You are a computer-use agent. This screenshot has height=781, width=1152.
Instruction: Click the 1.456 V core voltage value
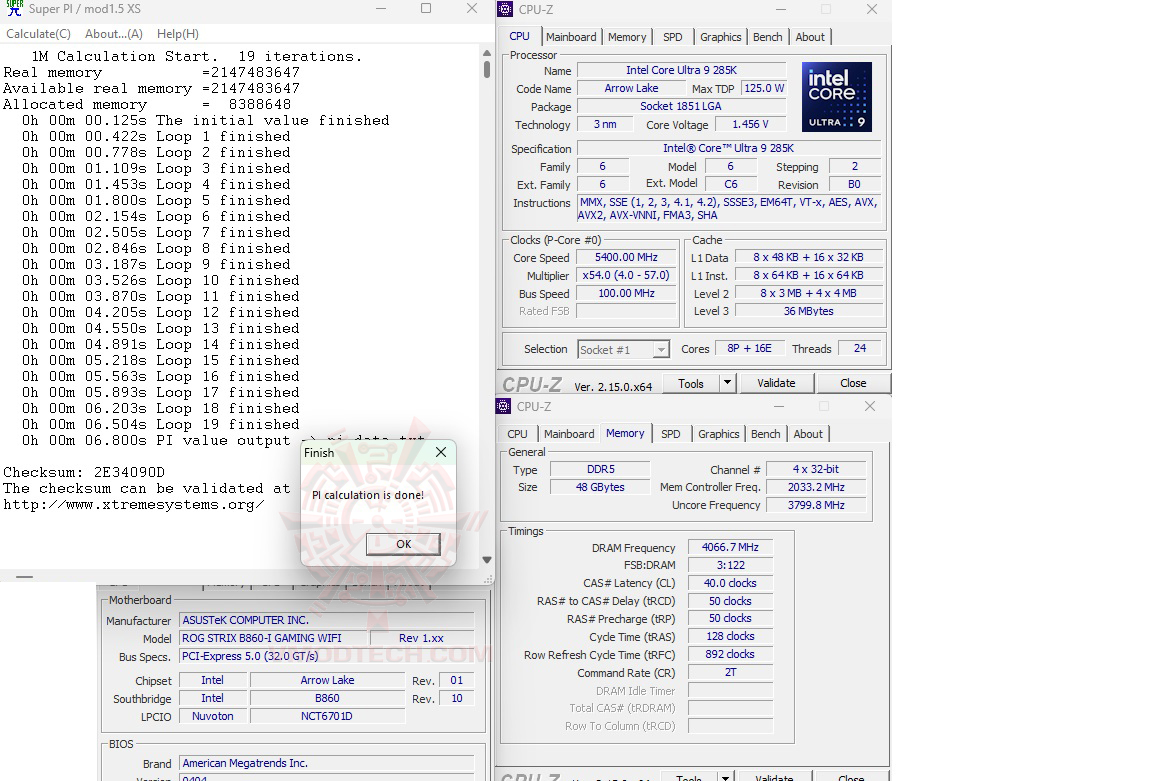(750, 125)
